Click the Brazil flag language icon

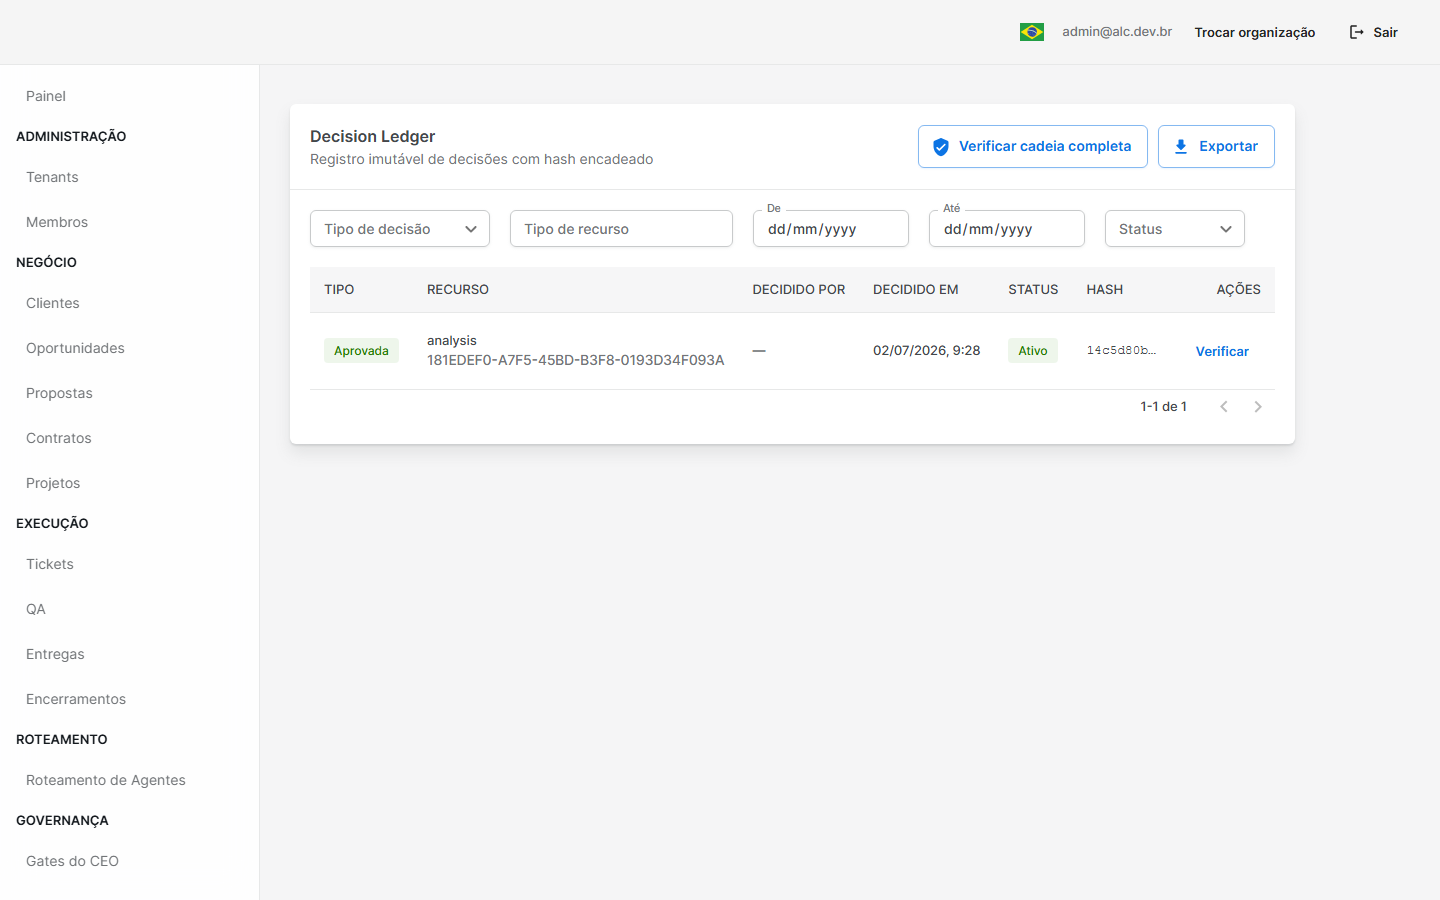pos(1032,32)
